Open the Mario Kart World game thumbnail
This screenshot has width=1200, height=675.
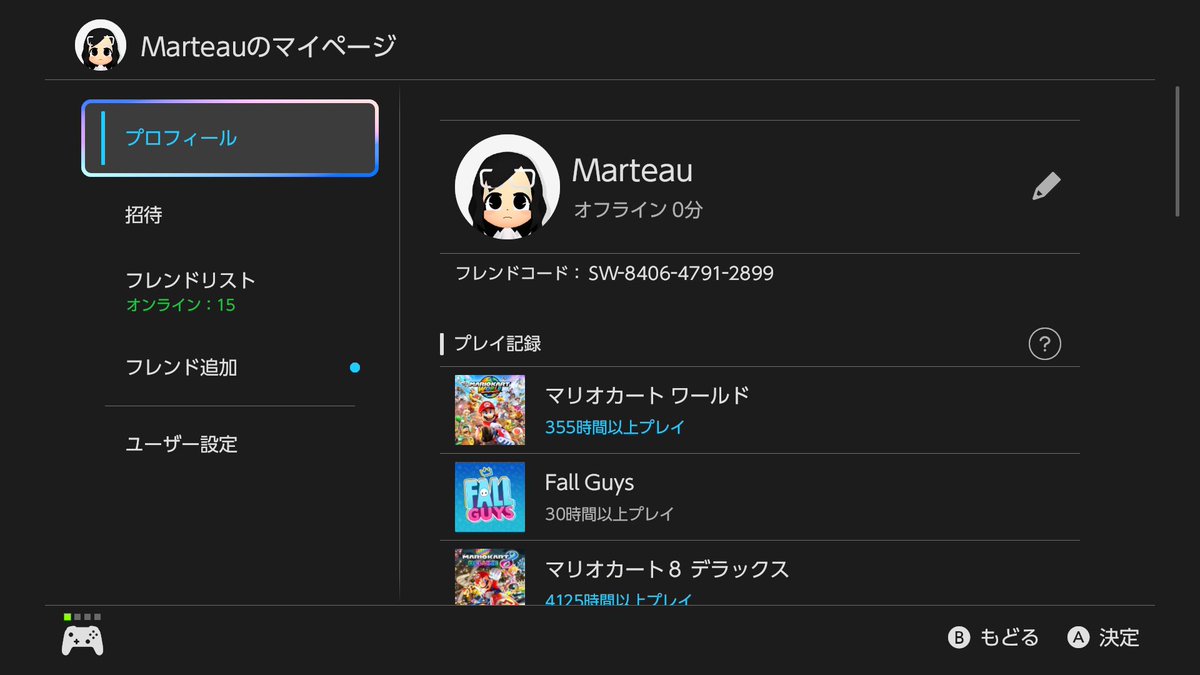(490, 410)
